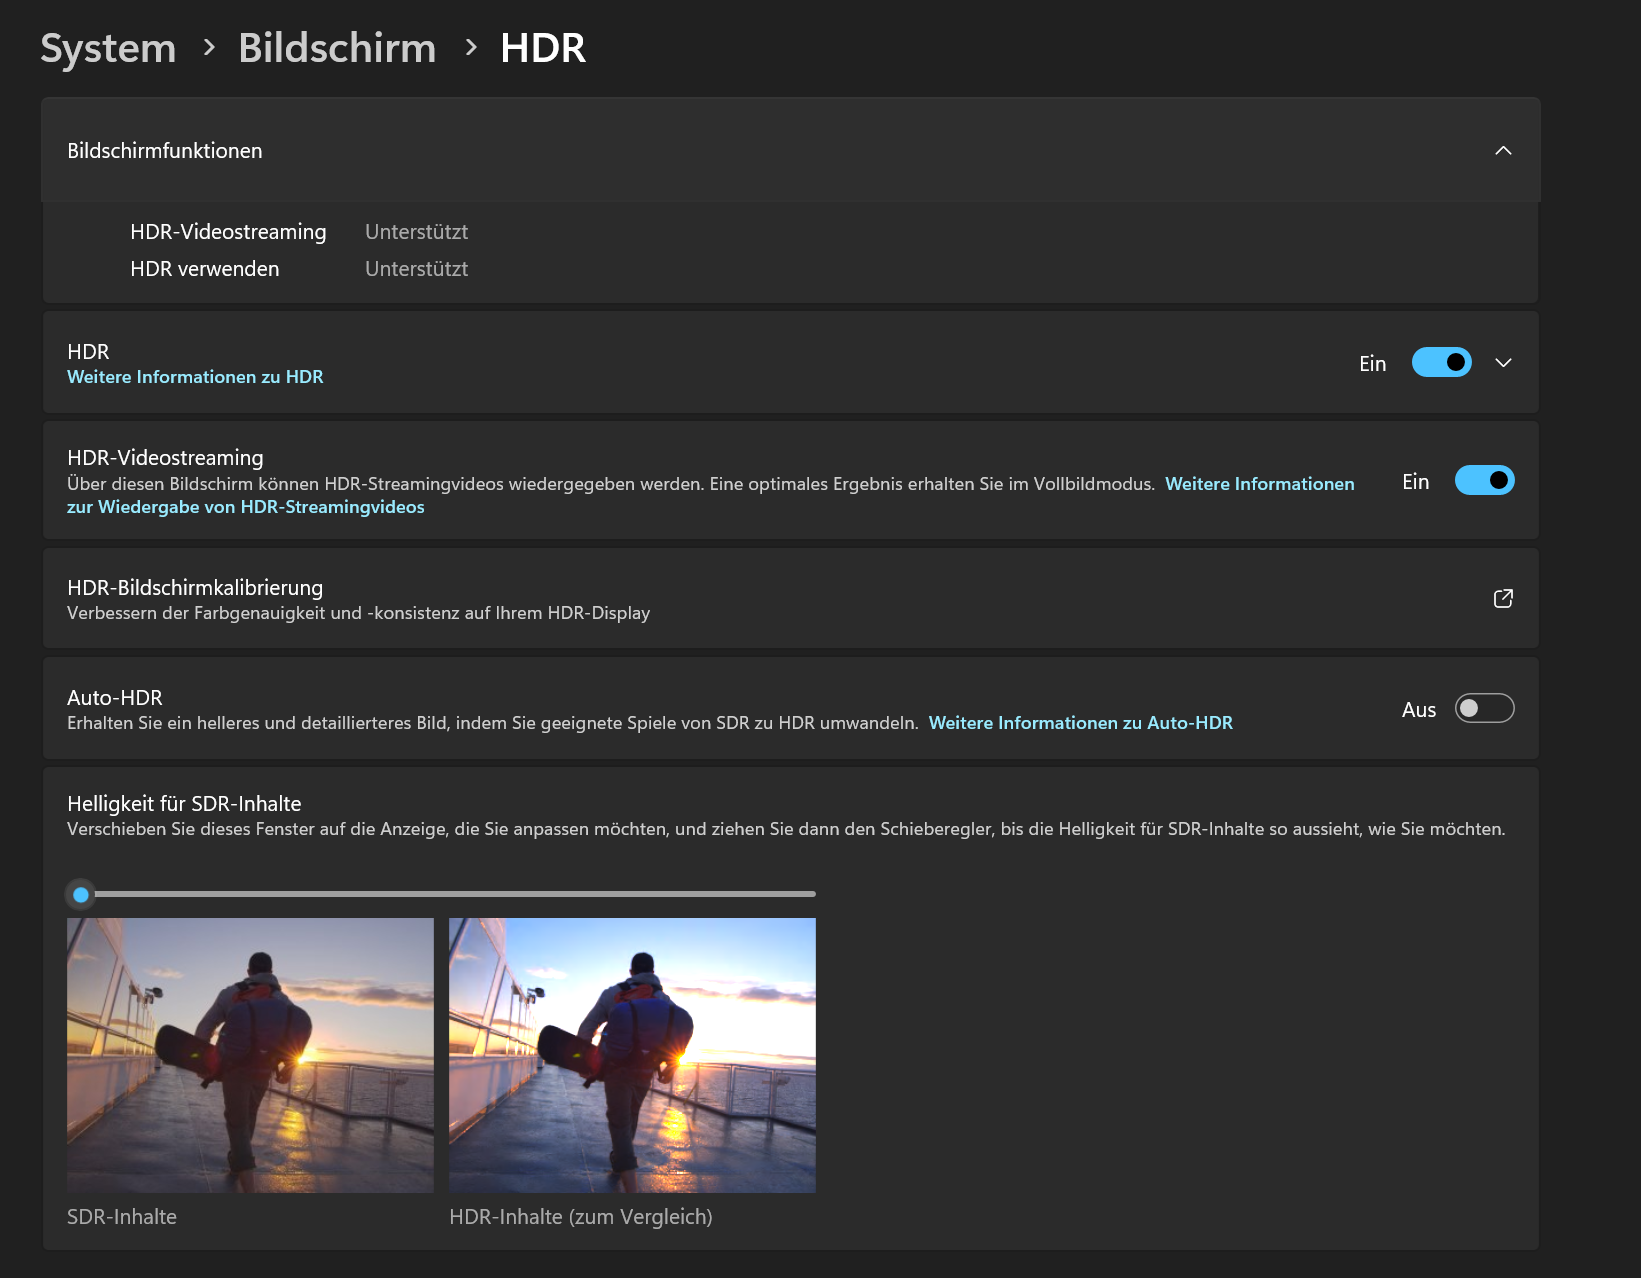Image resolution: width=1641 pixels, height=1278 pixels.
Task: Disable HDR-Videostreaming
Action: pyautogui.click(x=1484, y=480)
